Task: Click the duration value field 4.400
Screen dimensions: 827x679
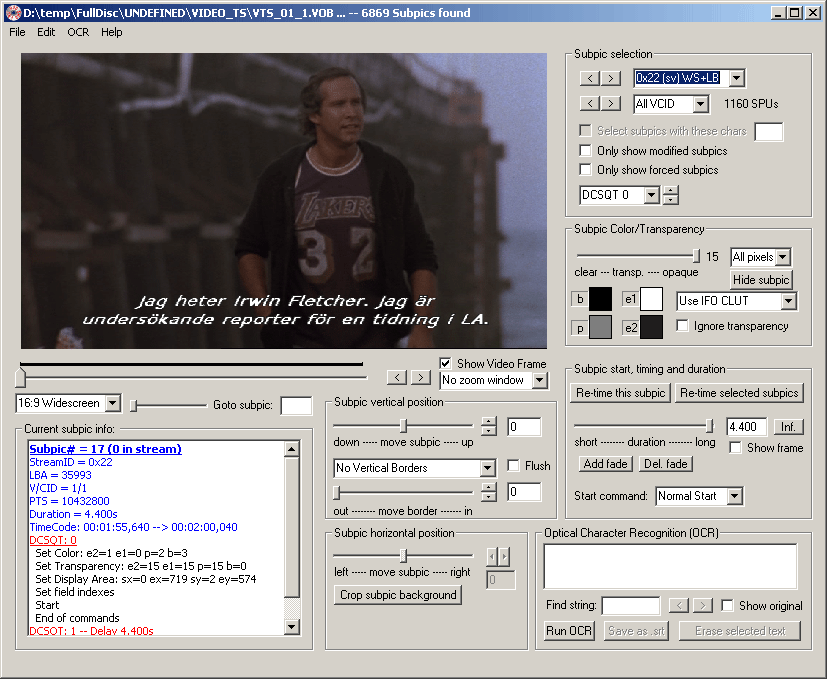Action: (746, 426)
